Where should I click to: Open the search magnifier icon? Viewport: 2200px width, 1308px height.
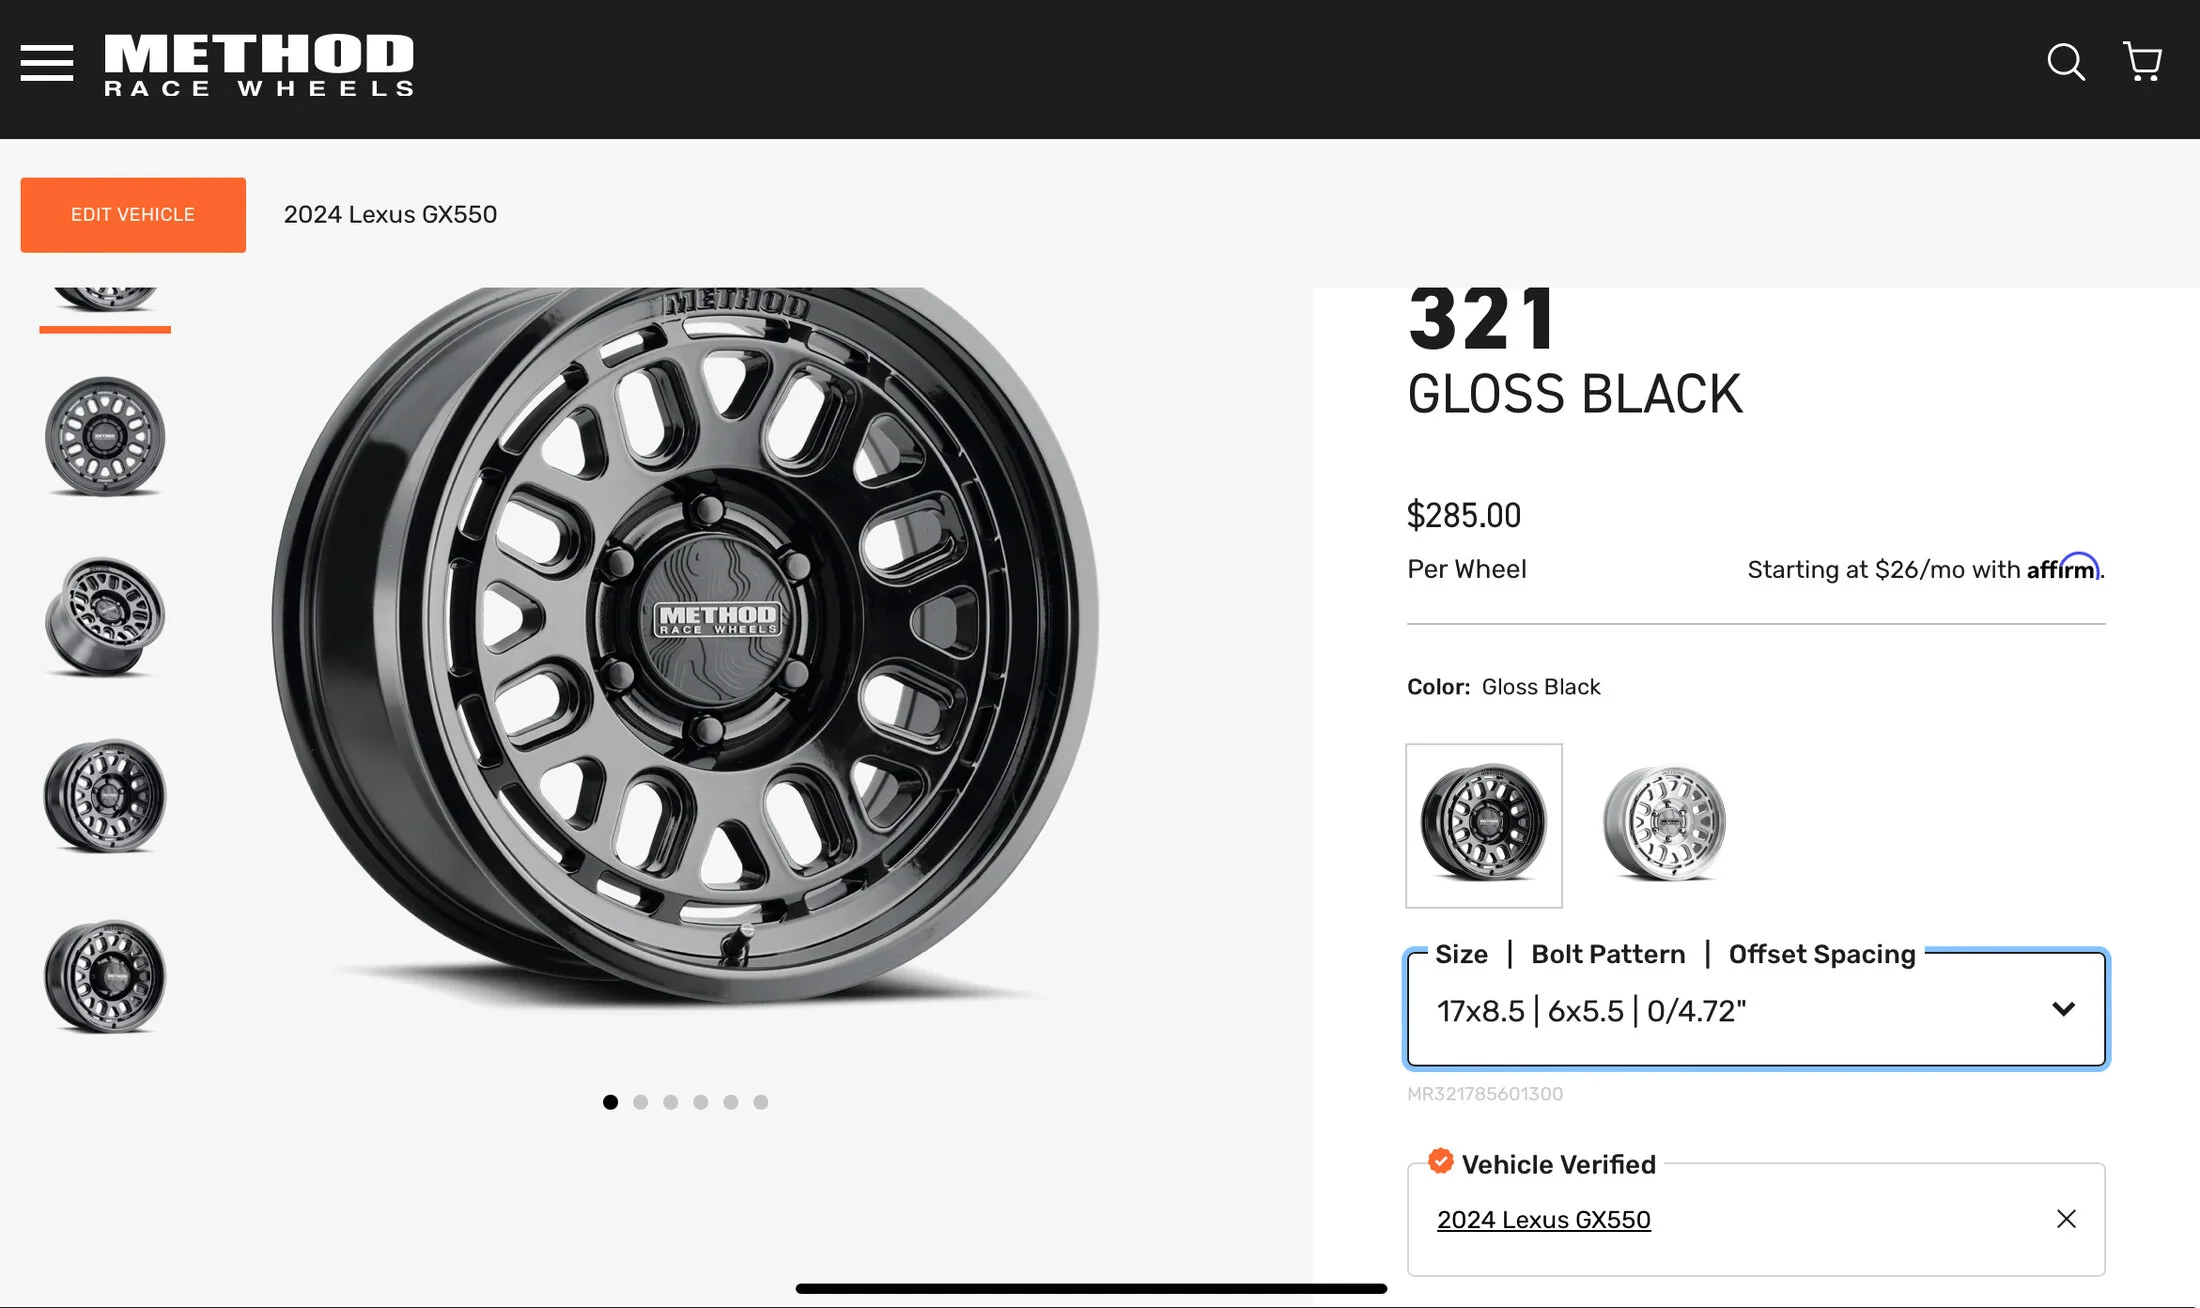coord(2065,62)
